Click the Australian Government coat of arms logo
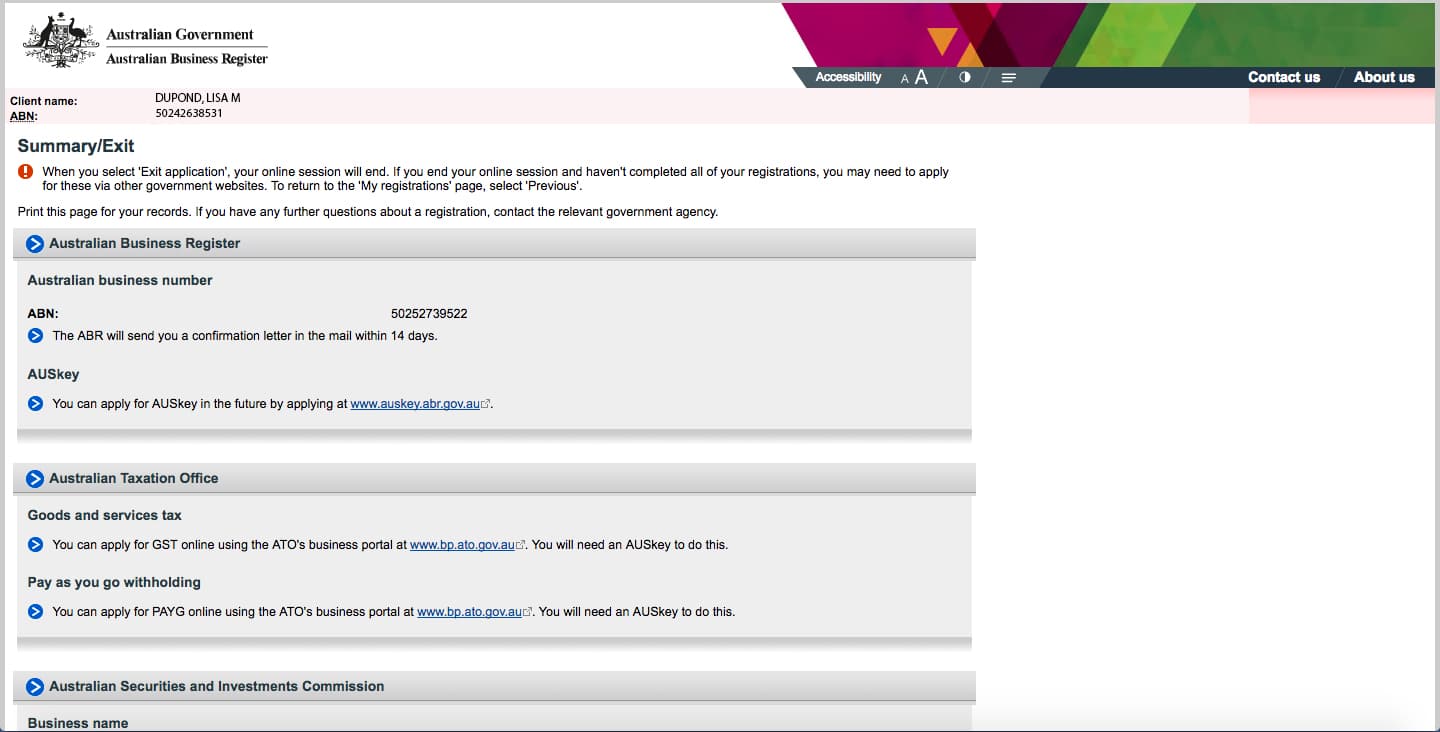This screenshot has width=1440, height=732. point(61,40)
